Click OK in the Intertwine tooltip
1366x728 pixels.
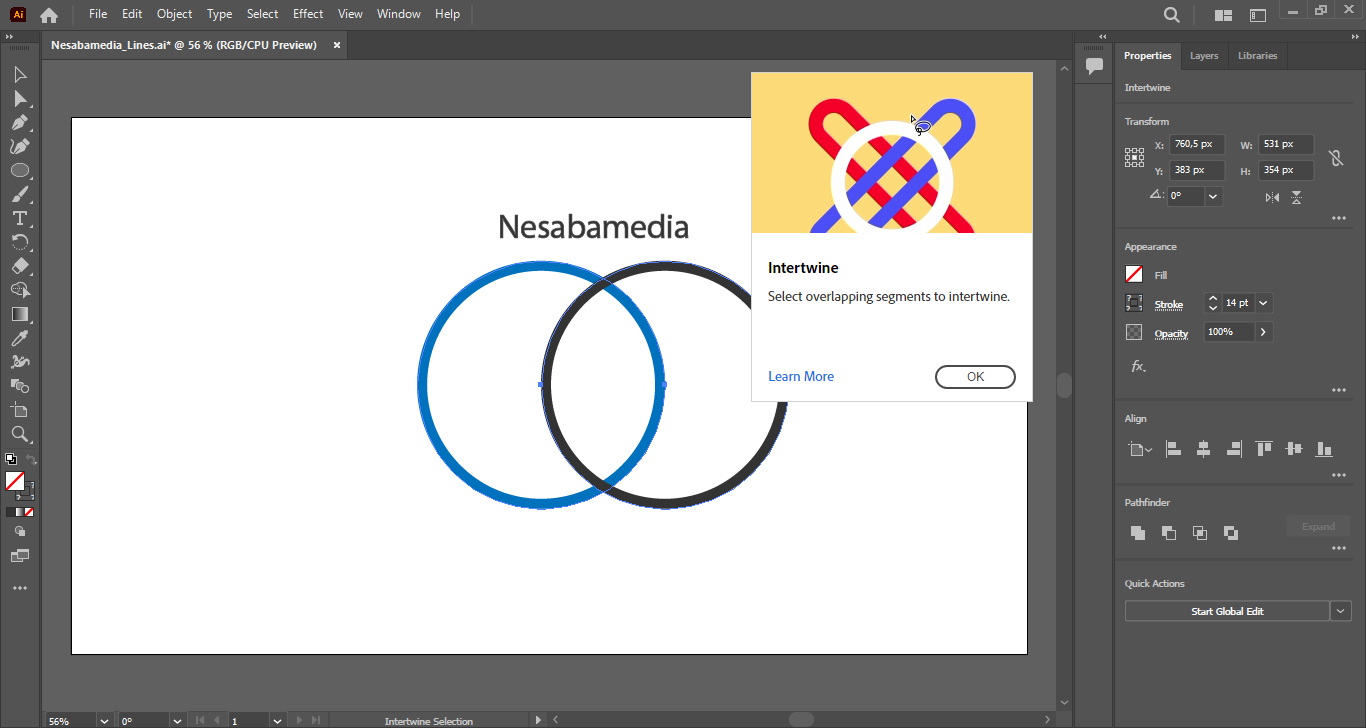[975, 377]
